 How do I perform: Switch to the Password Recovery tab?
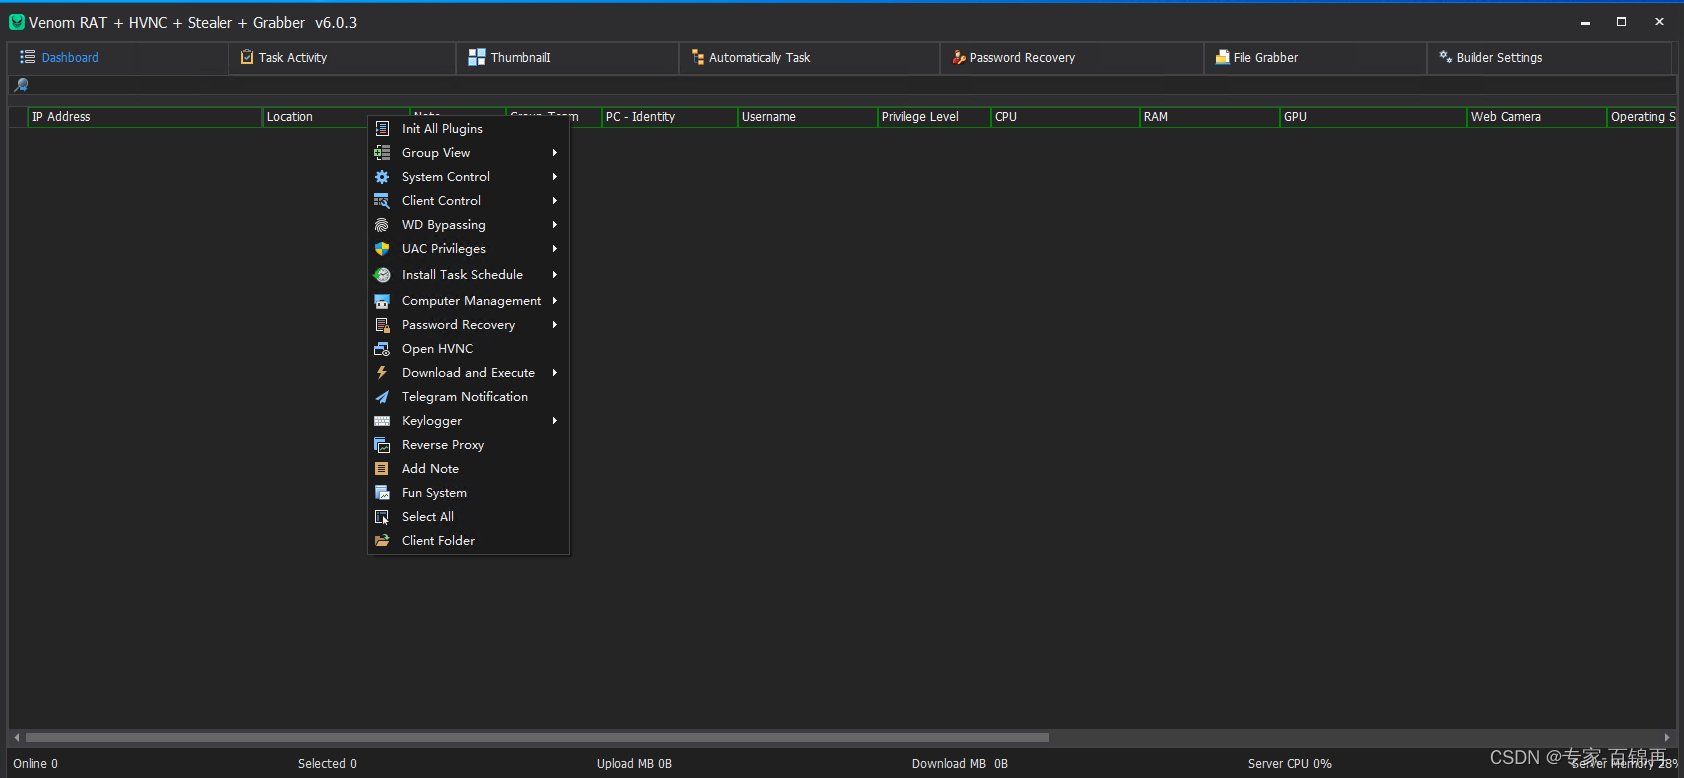pyautogui.click(x=1071, y=58)
